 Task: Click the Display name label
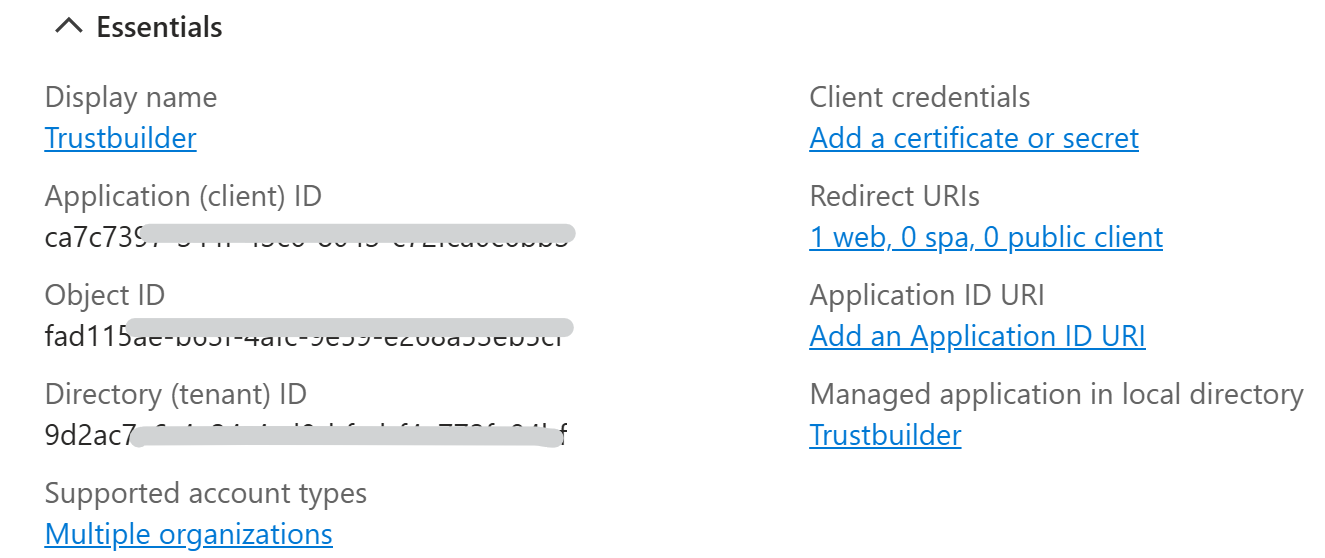(x=131, y=98)
